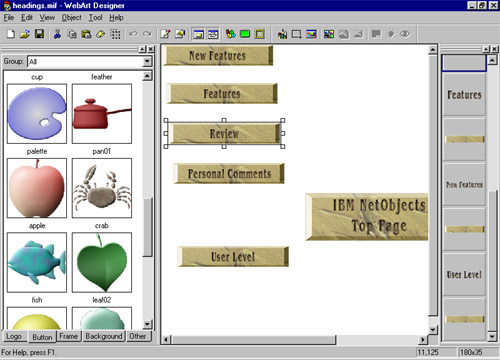This screenshot has height=360, width=500.
Task: Save the file with floppy disk icon
Action: pos(39,34)
